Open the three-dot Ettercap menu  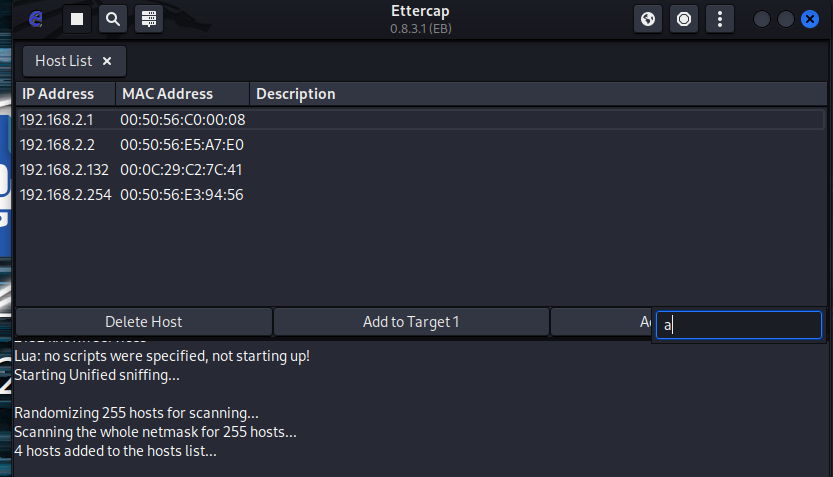(720, 18)
